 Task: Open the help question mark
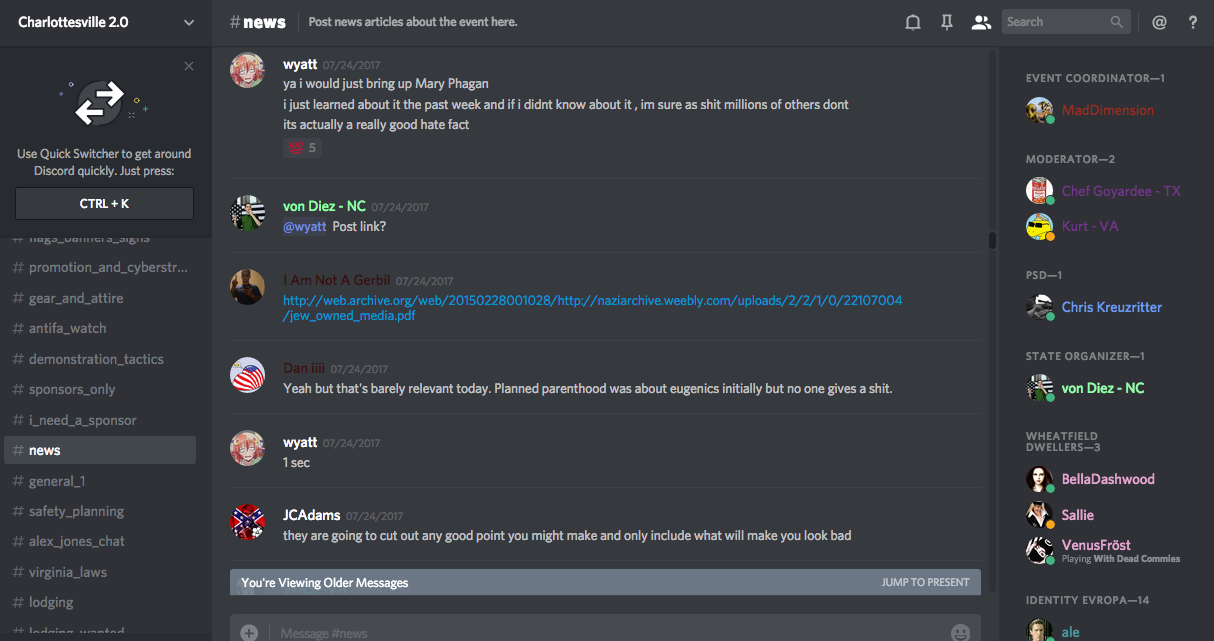[1193, 22]
